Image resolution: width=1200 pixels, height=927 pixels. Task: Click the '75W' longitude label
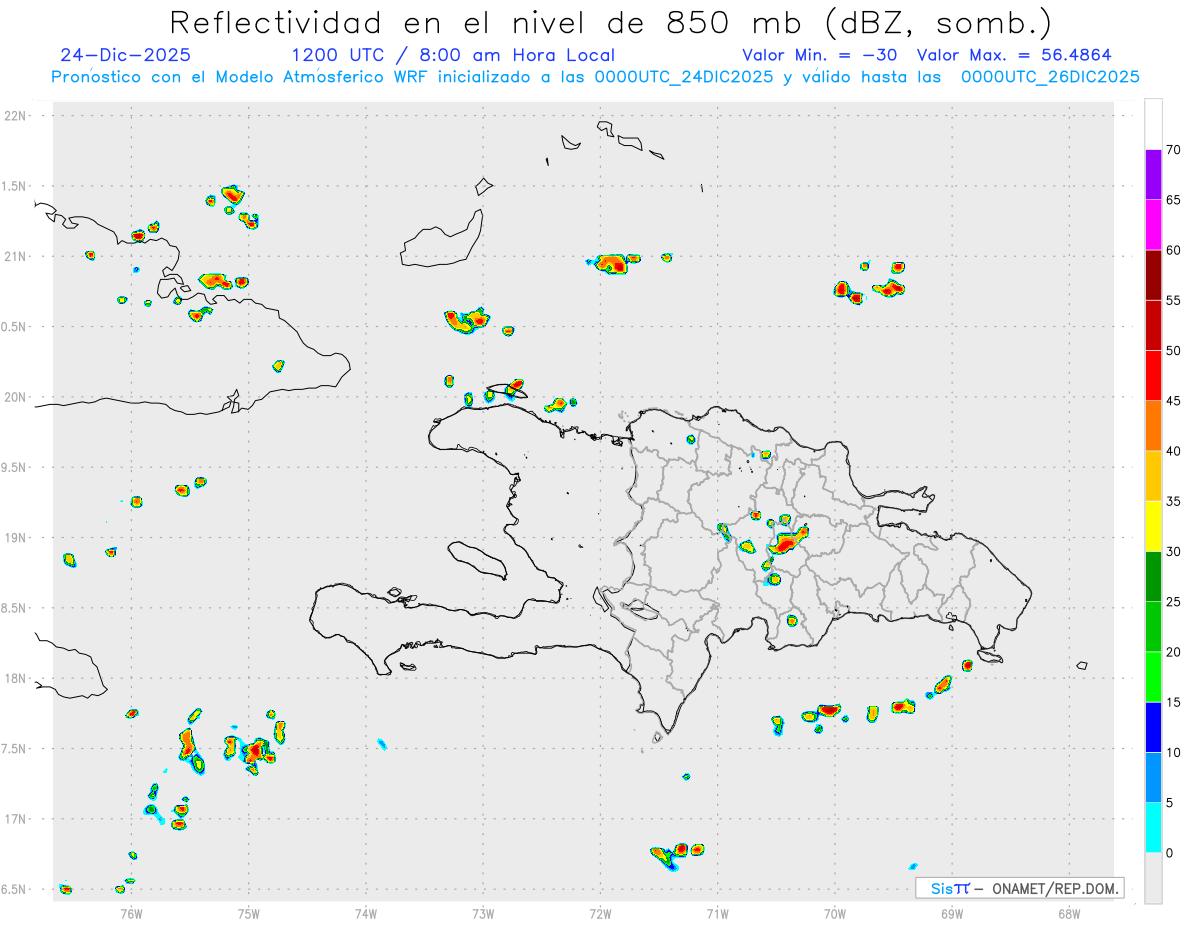tap(249, 913)
